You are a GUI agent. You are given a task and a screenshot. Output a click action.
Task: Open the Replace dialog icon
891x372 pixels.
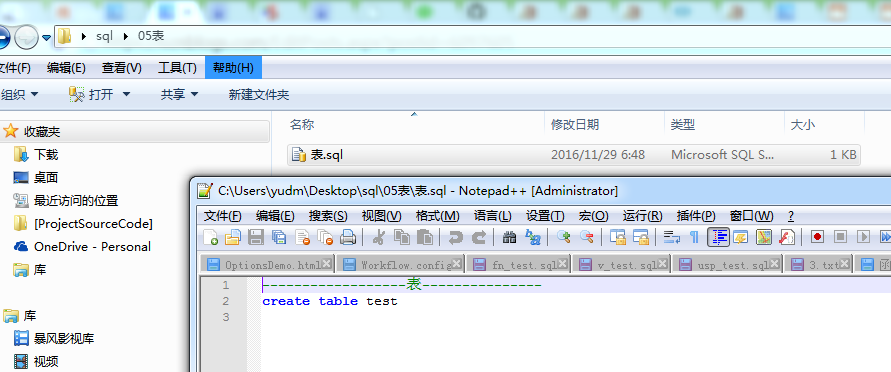click(x=532, y=237)
